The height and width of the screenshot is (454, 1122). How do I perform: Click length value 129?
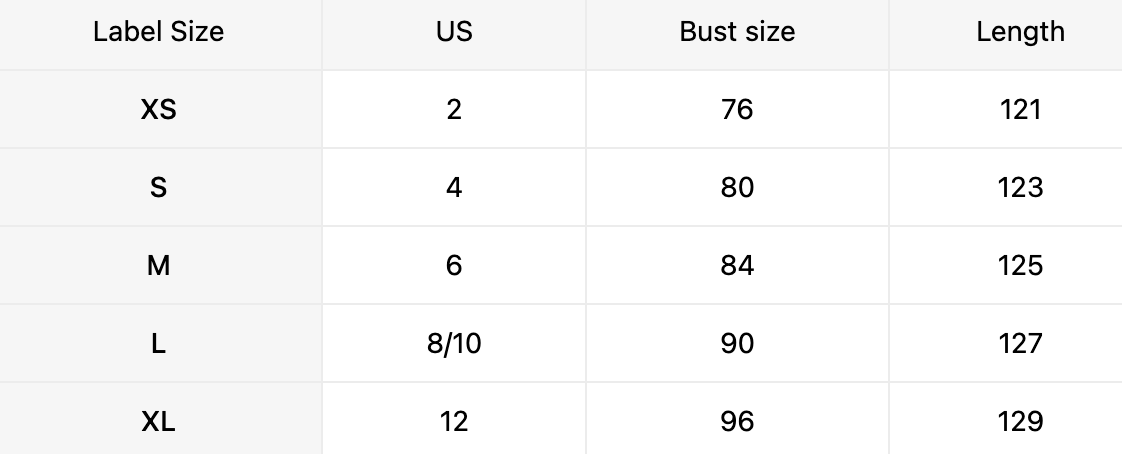coord(1020,421)
